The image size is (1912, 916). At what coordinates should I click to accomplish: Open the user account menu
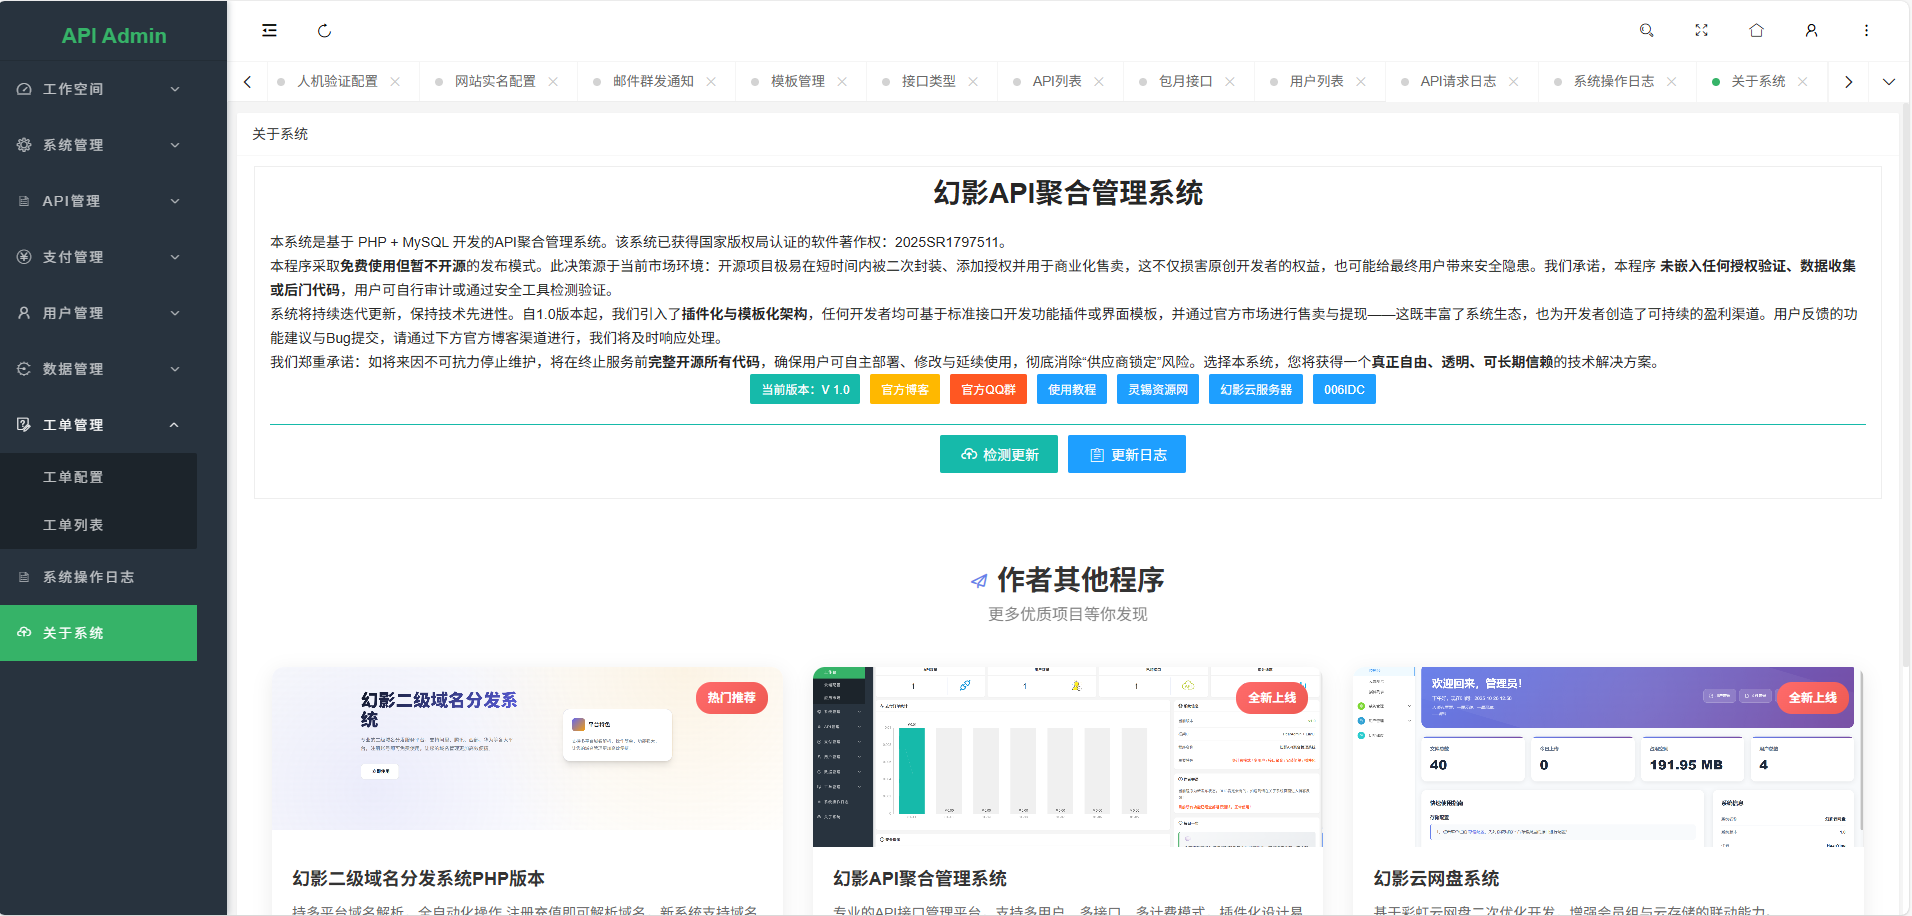(1811, 30)
